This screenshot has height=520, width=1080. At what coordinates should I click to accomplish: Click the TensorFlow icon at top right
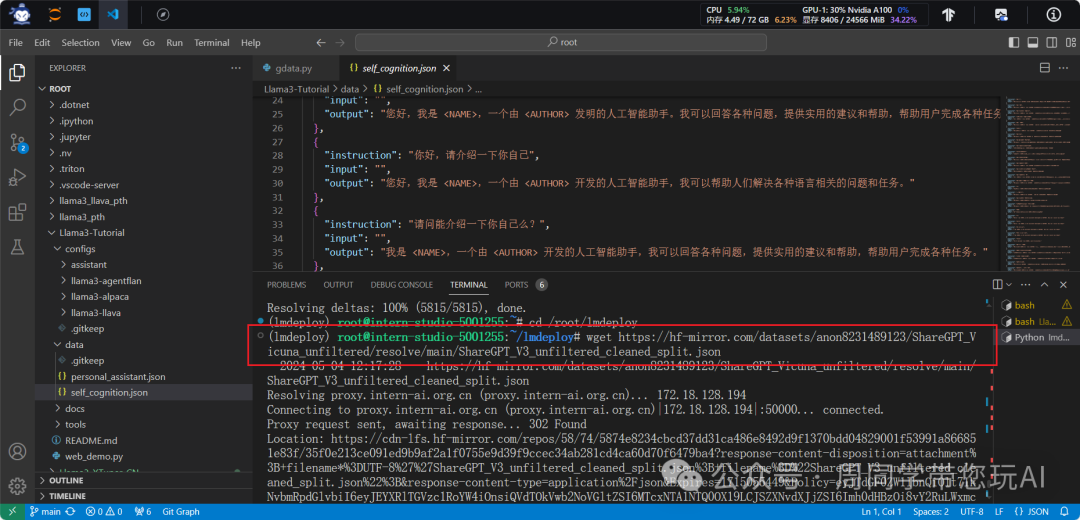click(948, 14)
